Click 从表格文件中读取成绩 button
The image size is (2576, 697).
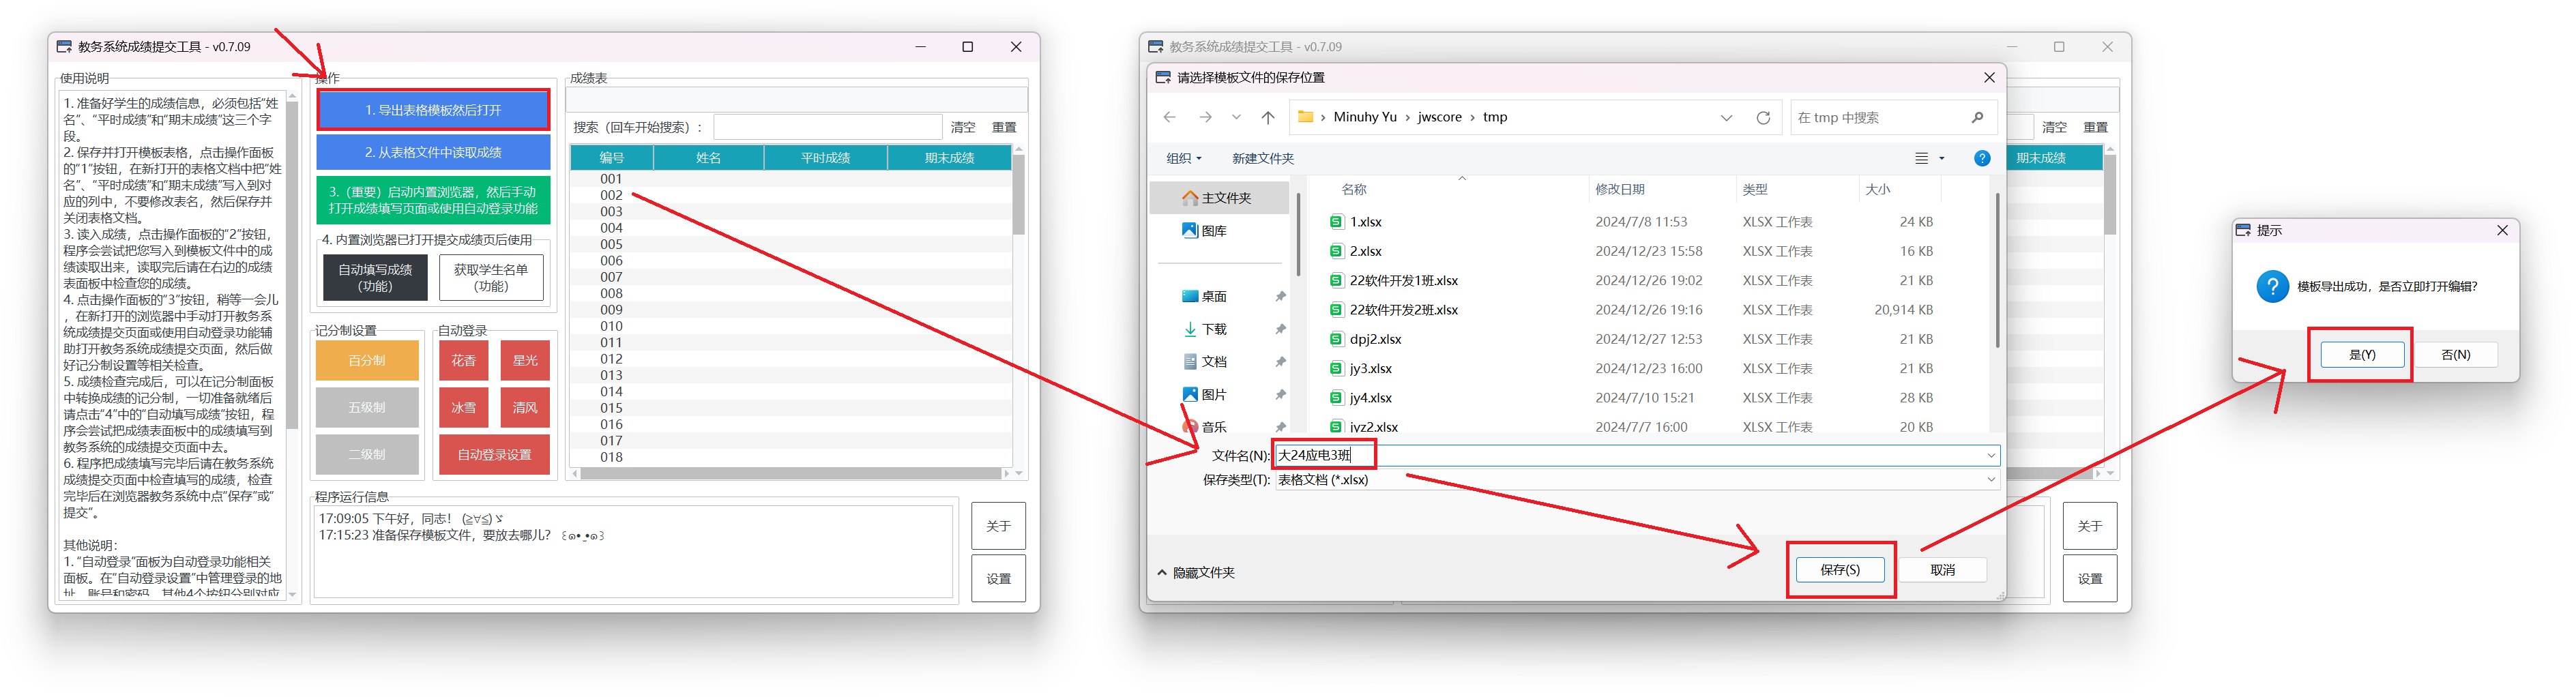(433, 153)
